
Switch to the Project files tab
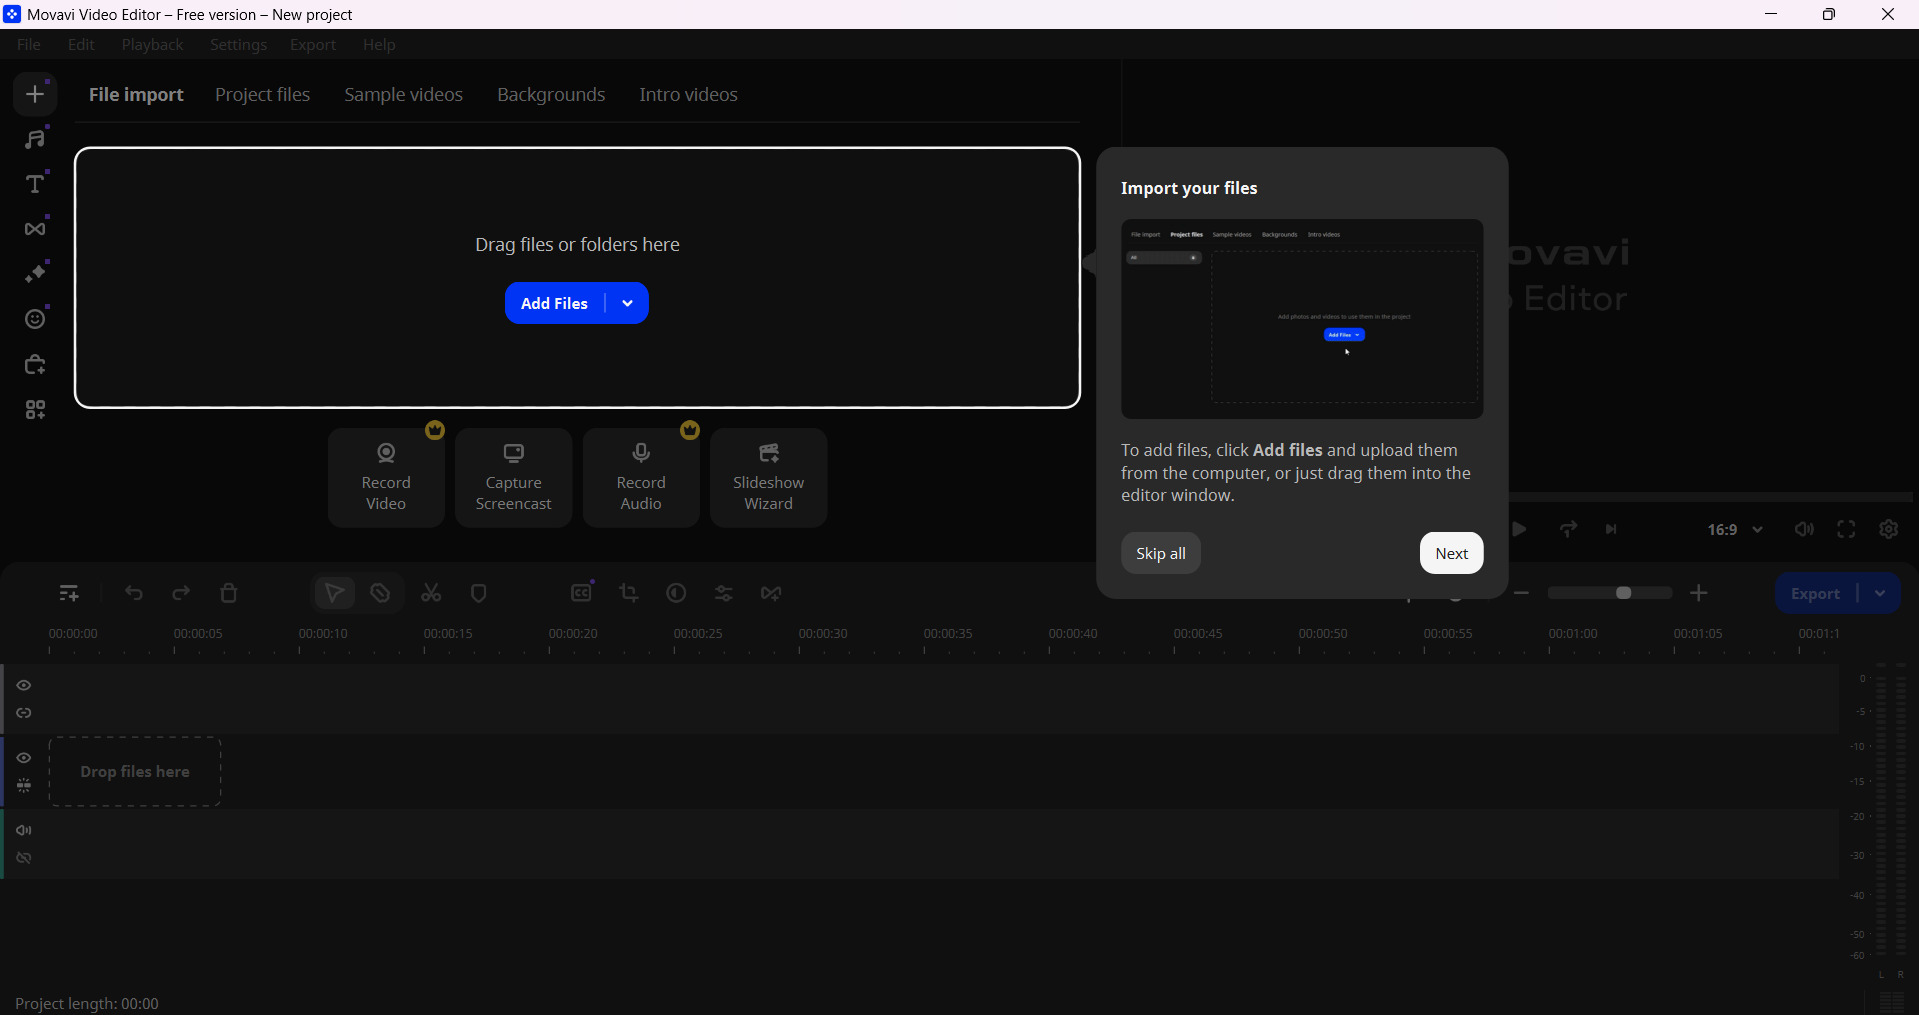tap(262, 95)
